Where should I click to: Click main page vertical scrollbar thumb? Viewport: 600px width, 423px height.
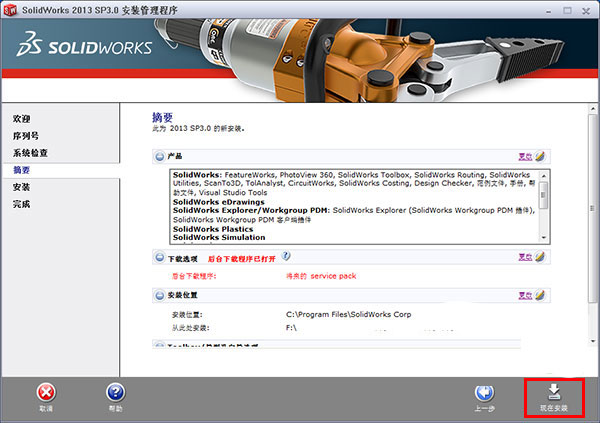point(593,209)
